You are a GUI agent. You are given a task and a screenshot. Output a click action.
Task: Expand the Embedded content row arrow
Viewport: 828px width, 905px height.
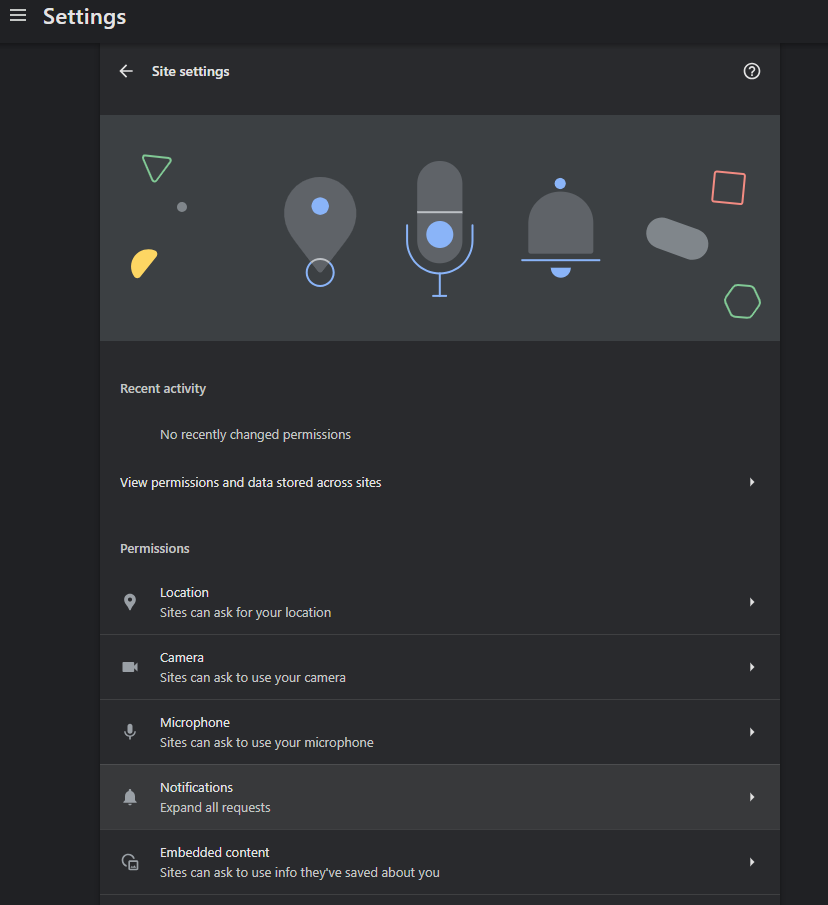tap(752, 862)
